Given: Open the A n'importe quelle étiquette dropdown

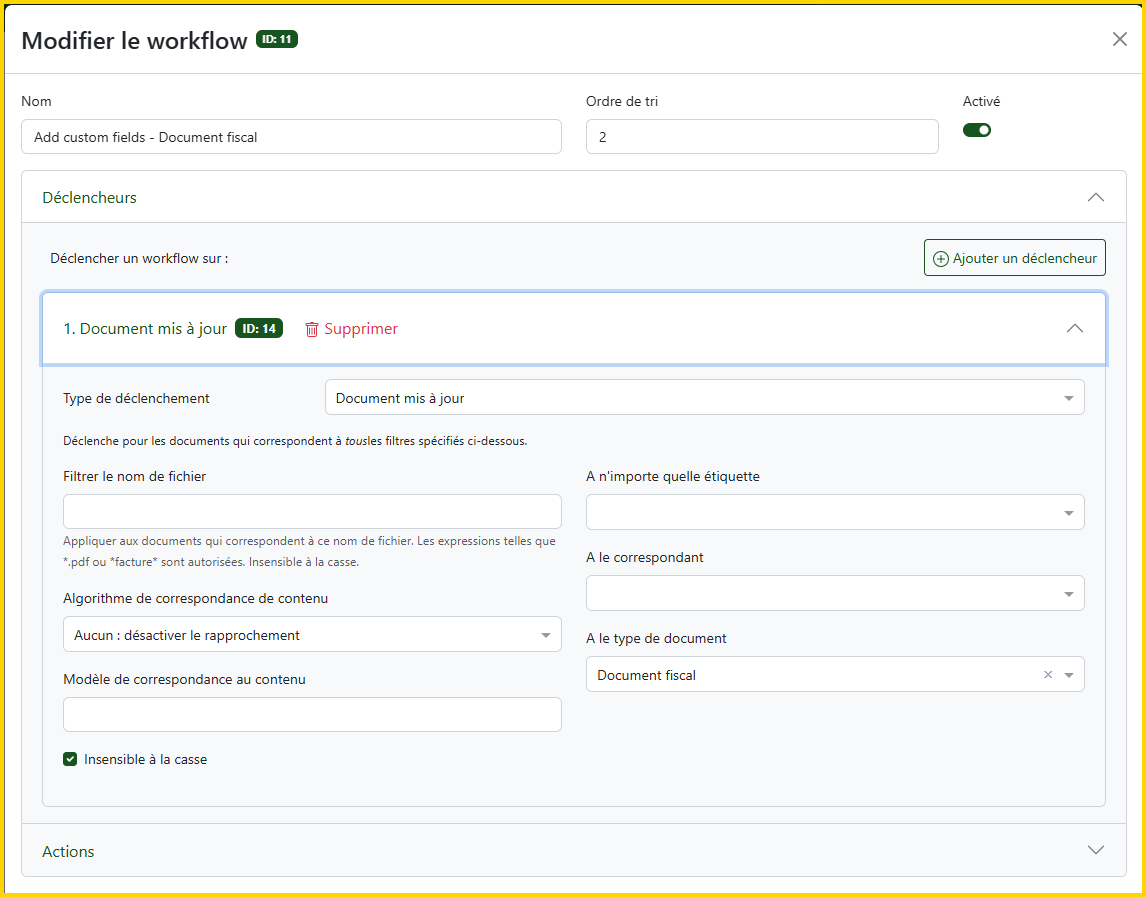Looking at the screenshot, I should tap(834, 512).
